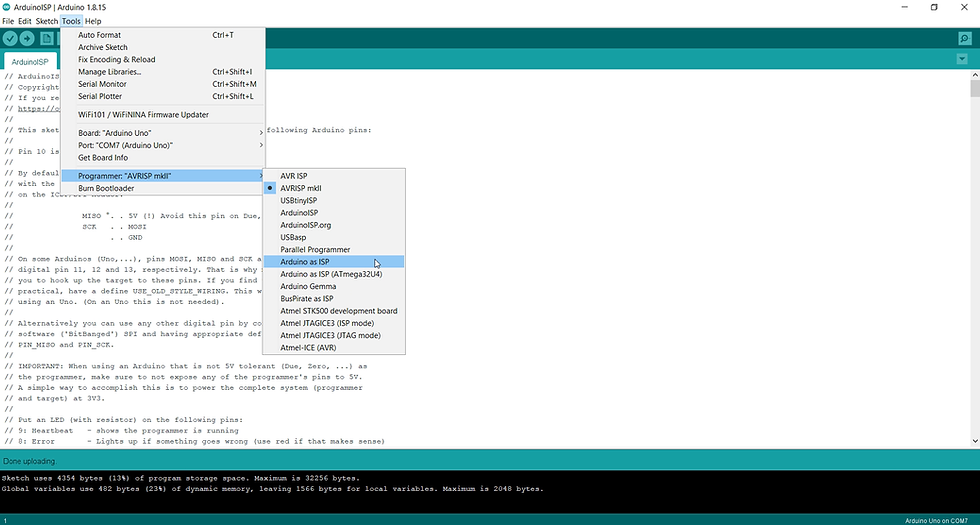This screenshot has height=525, width=980.
Task: Open the Sketch menu
Action: (46, 21)
